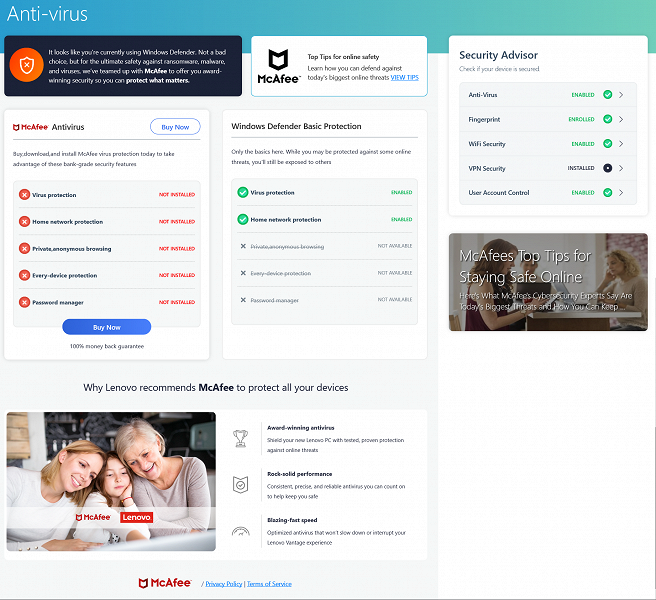Click the red X icon beside McAfee Virus protection
Screen dimensions: 656x600
pos(24,195)
